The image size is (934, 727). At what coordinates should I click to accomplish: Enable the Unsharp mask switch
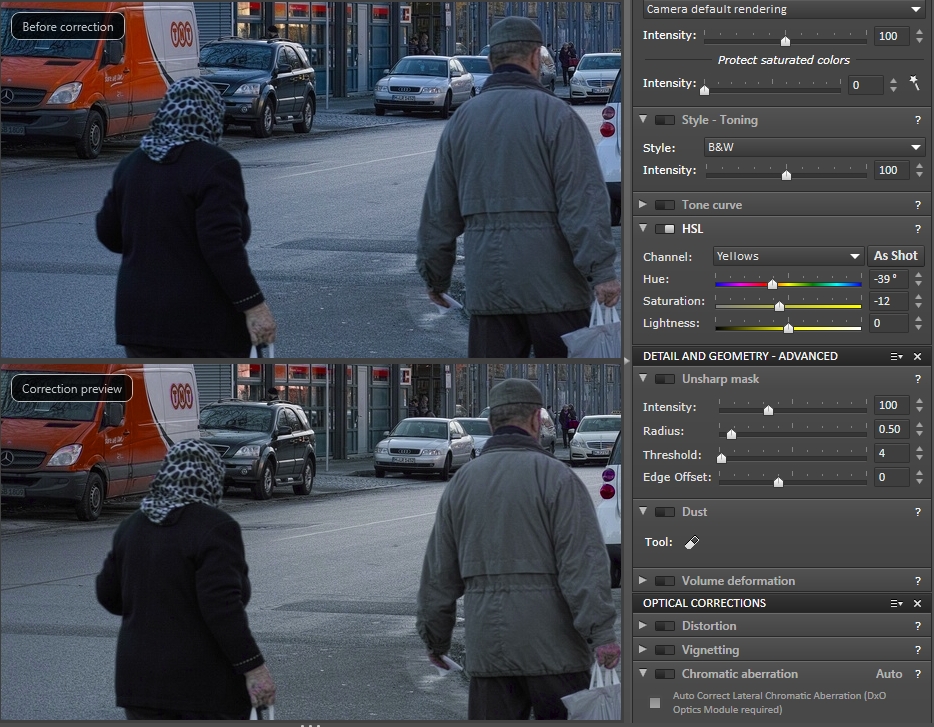(664, 379)
